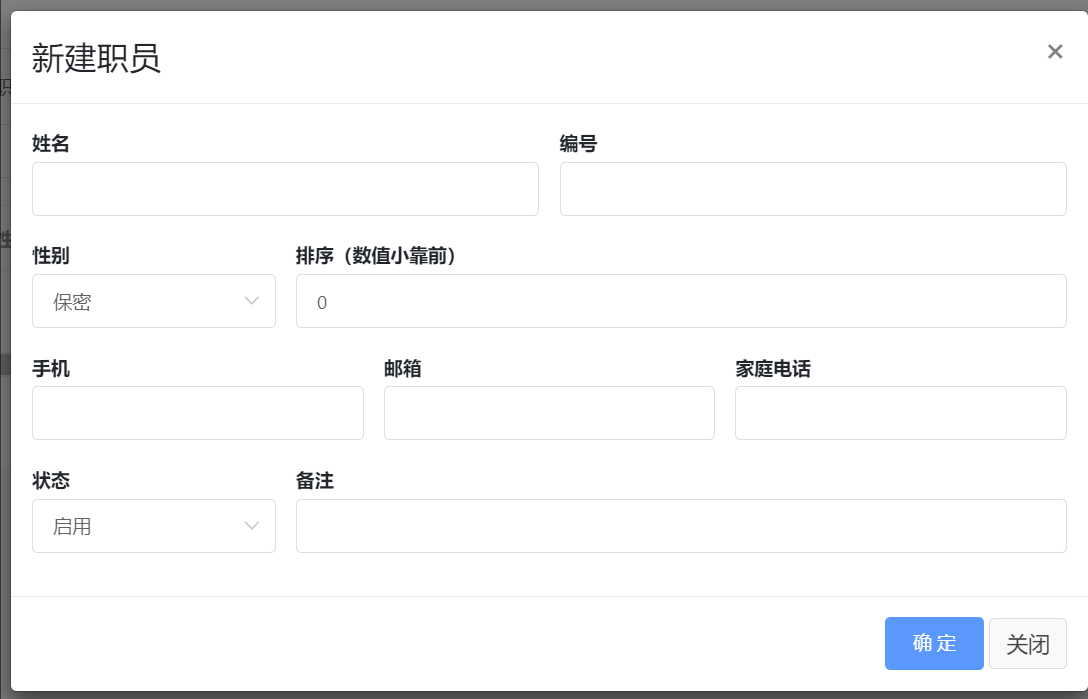Viewport: 1088px width, 699px height.
Task: Click the 姓名 field label
Action: (51, 144)
